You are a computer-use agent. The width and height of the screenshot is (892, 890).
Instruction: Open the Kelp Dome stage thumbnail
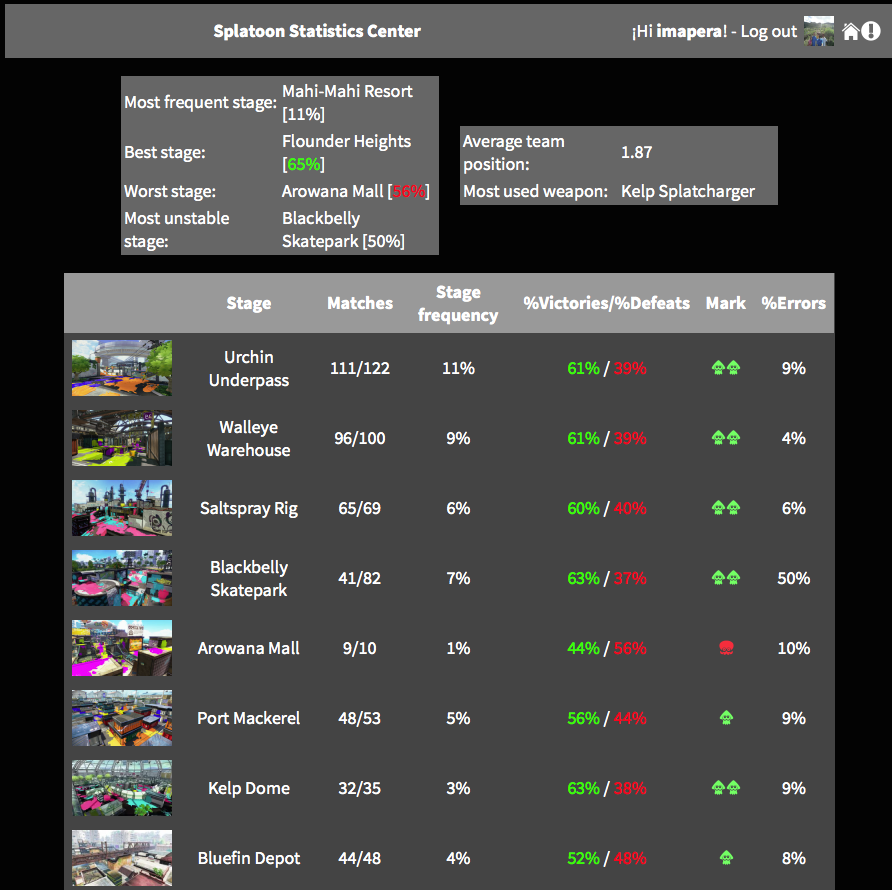point(121,787)
